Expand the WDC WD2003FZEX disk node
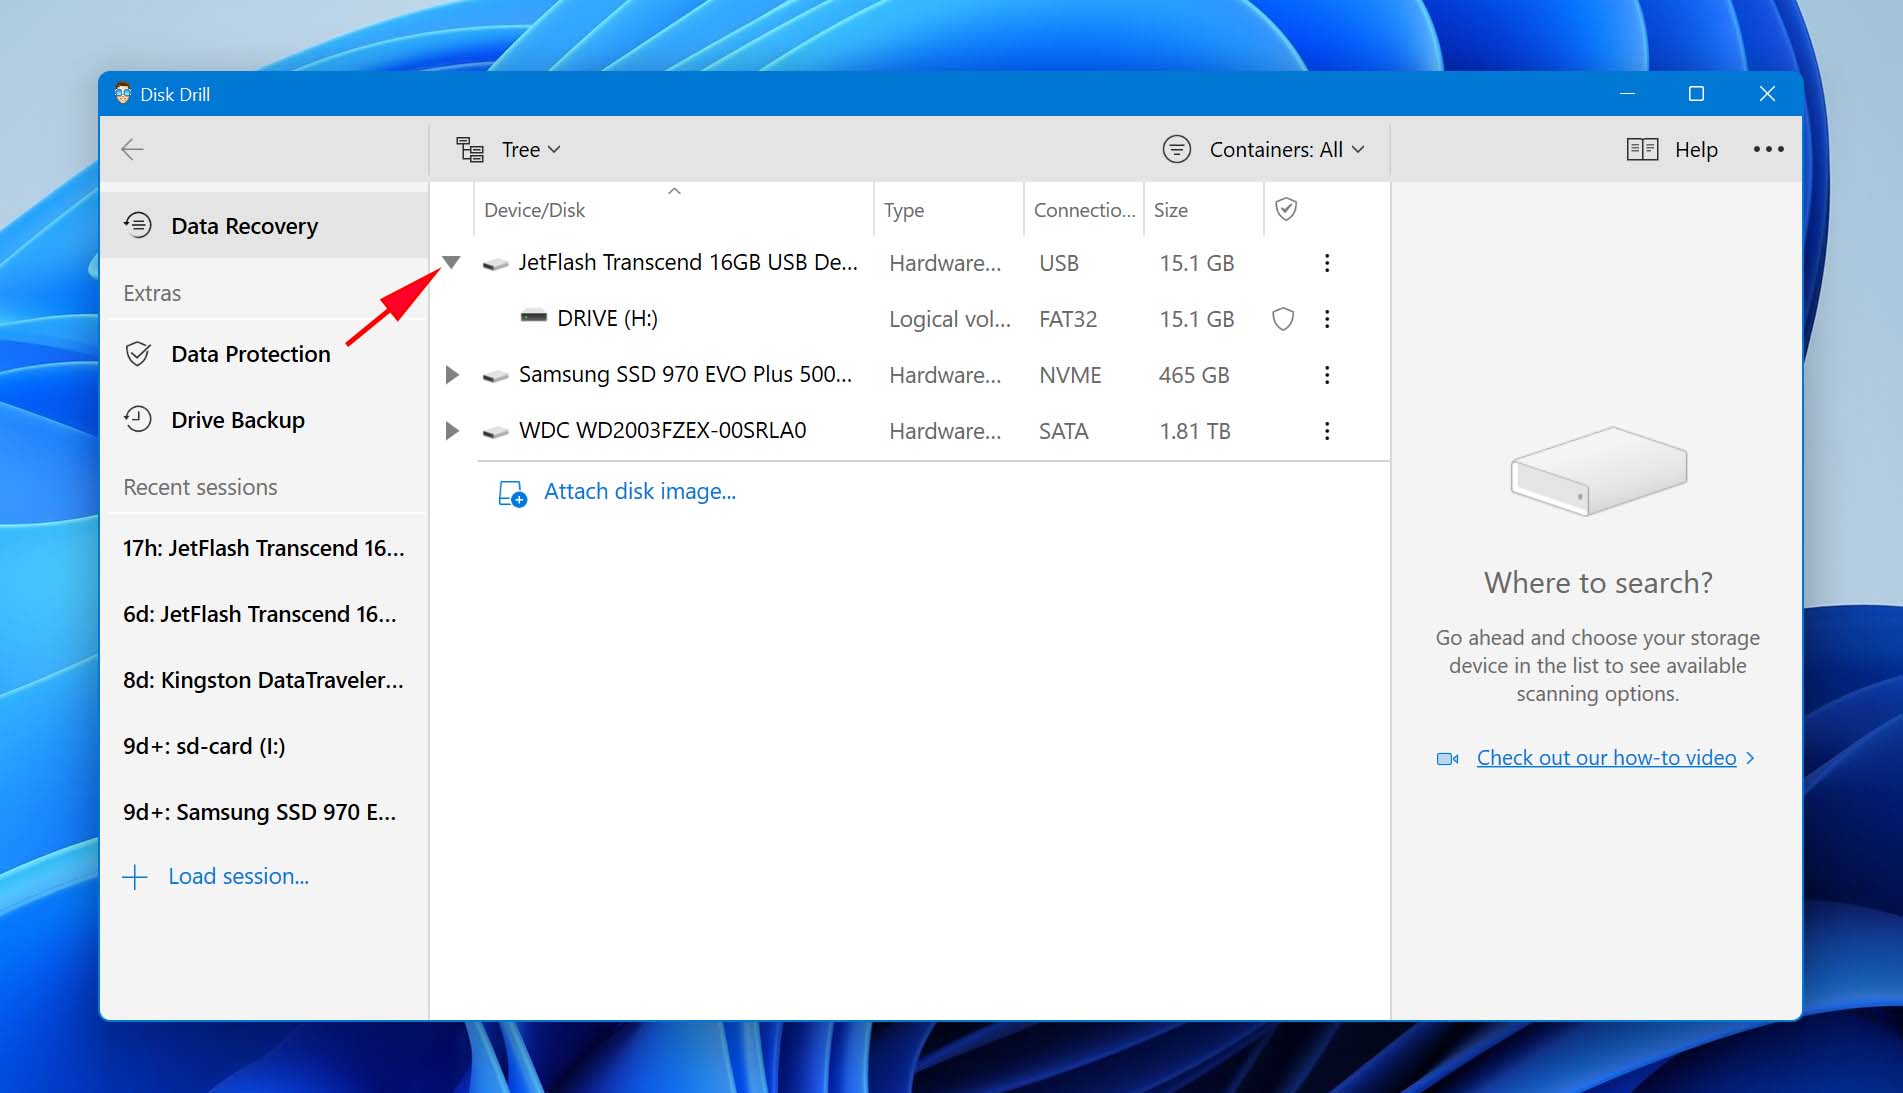 (452, 431)
